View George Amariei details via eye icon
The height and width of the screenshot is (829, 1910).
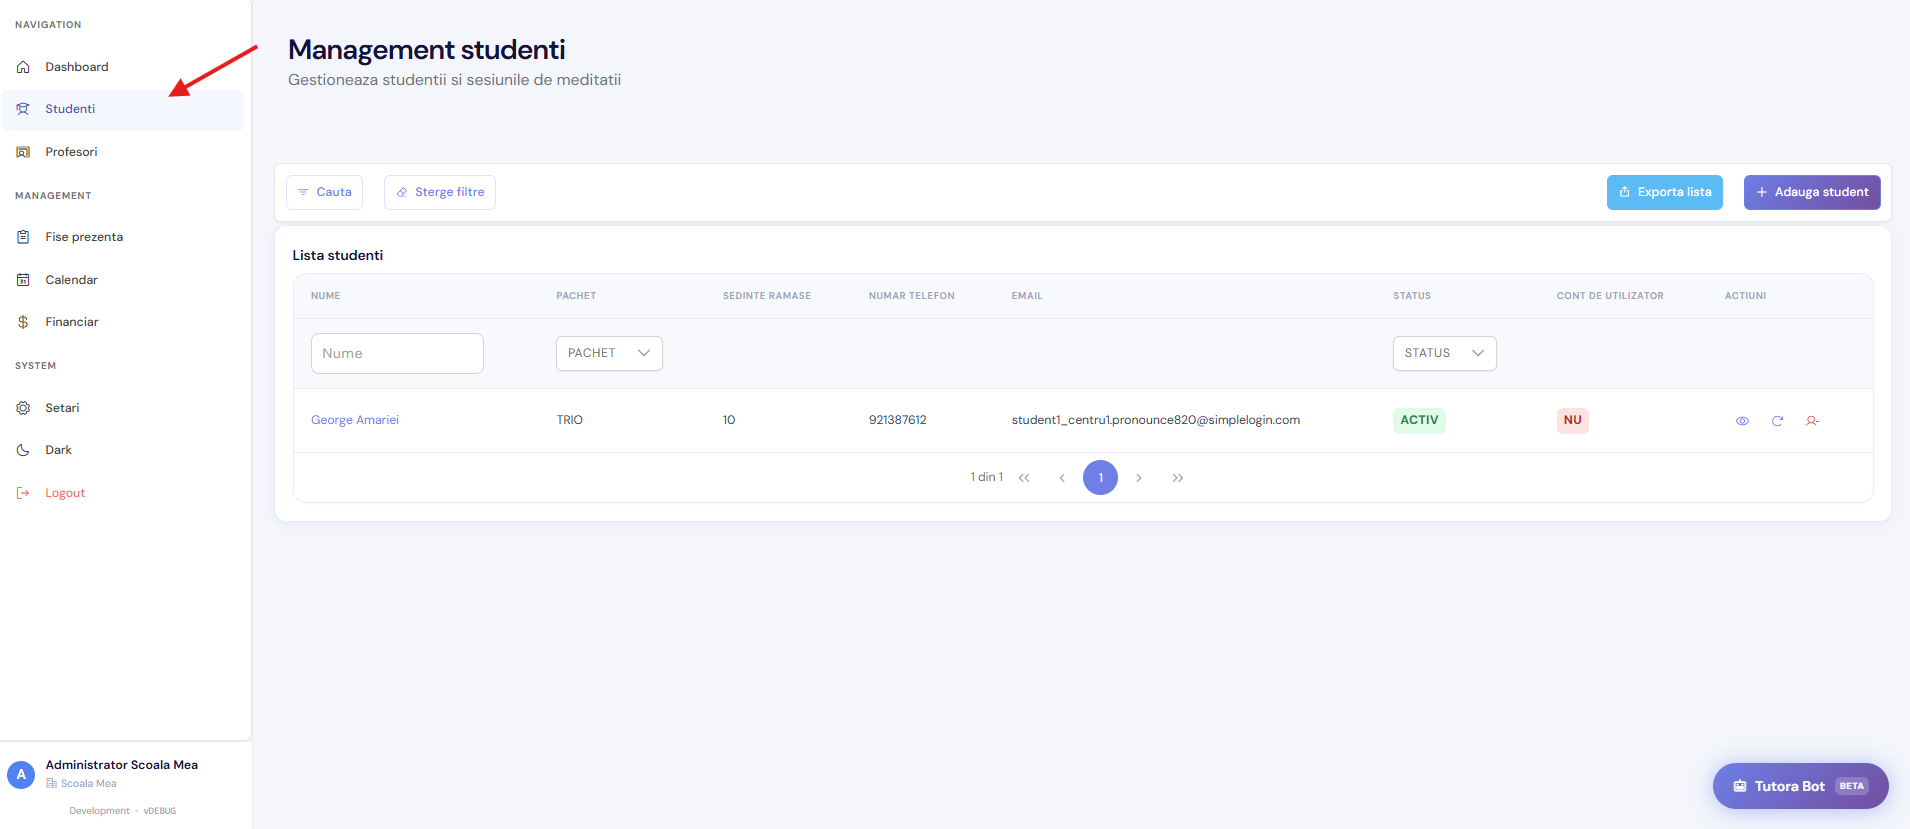click(x=1742, y=421)
